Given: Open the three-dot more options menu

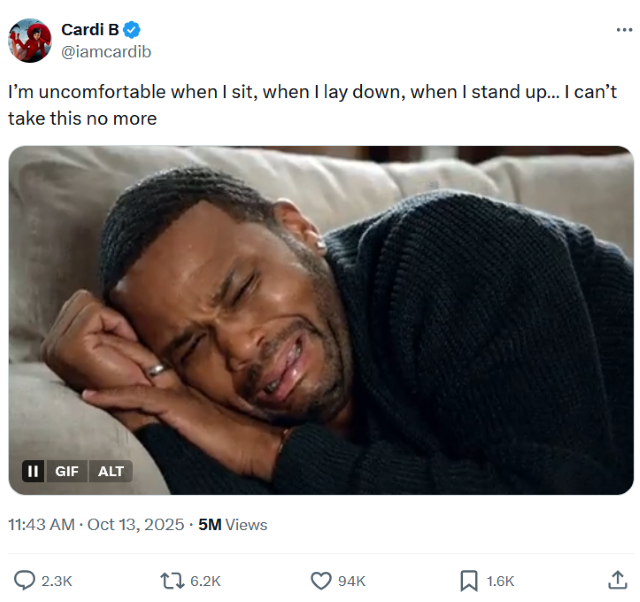Looking at the screenshot, I should pyautogui.click(x=624, y=30).
